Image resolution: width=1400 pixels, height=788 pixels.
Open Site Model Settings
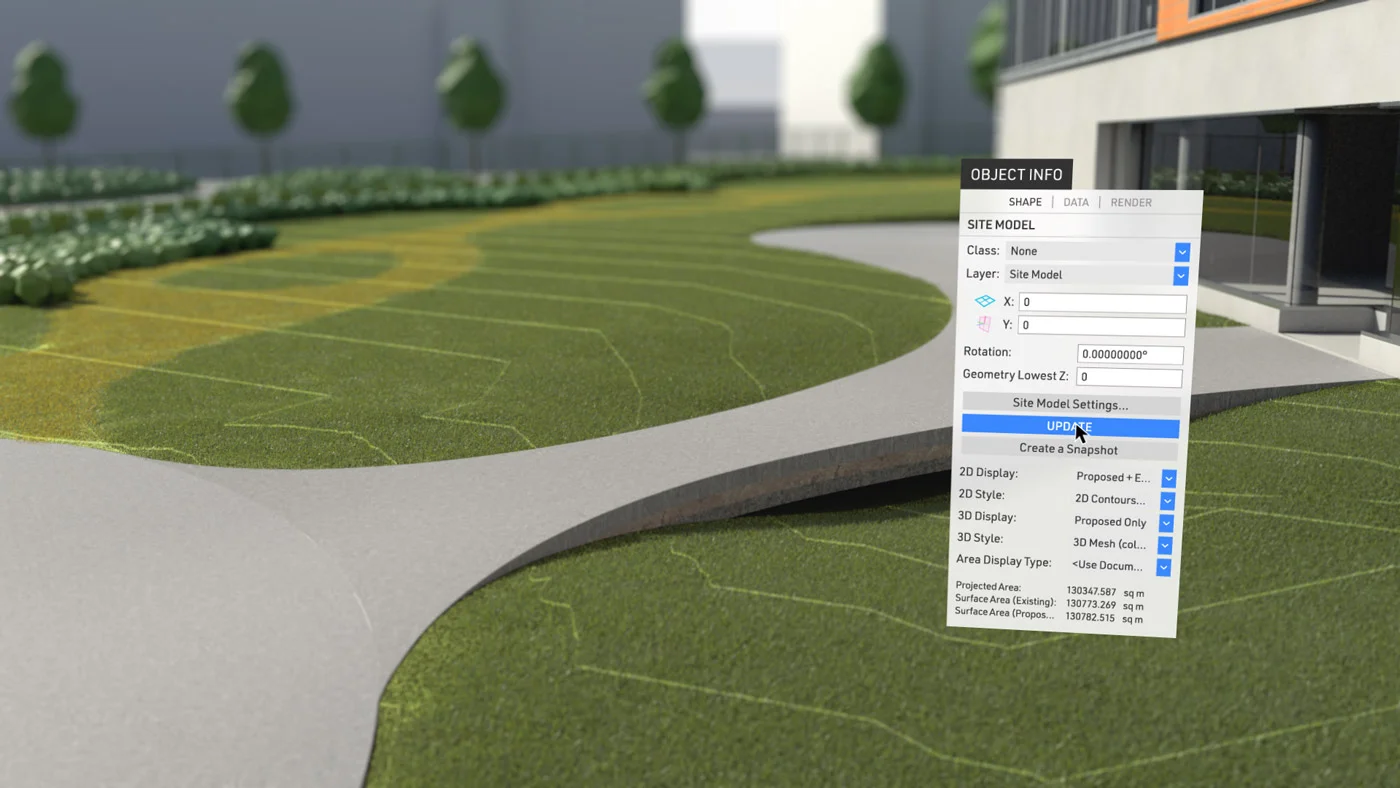1071,404
